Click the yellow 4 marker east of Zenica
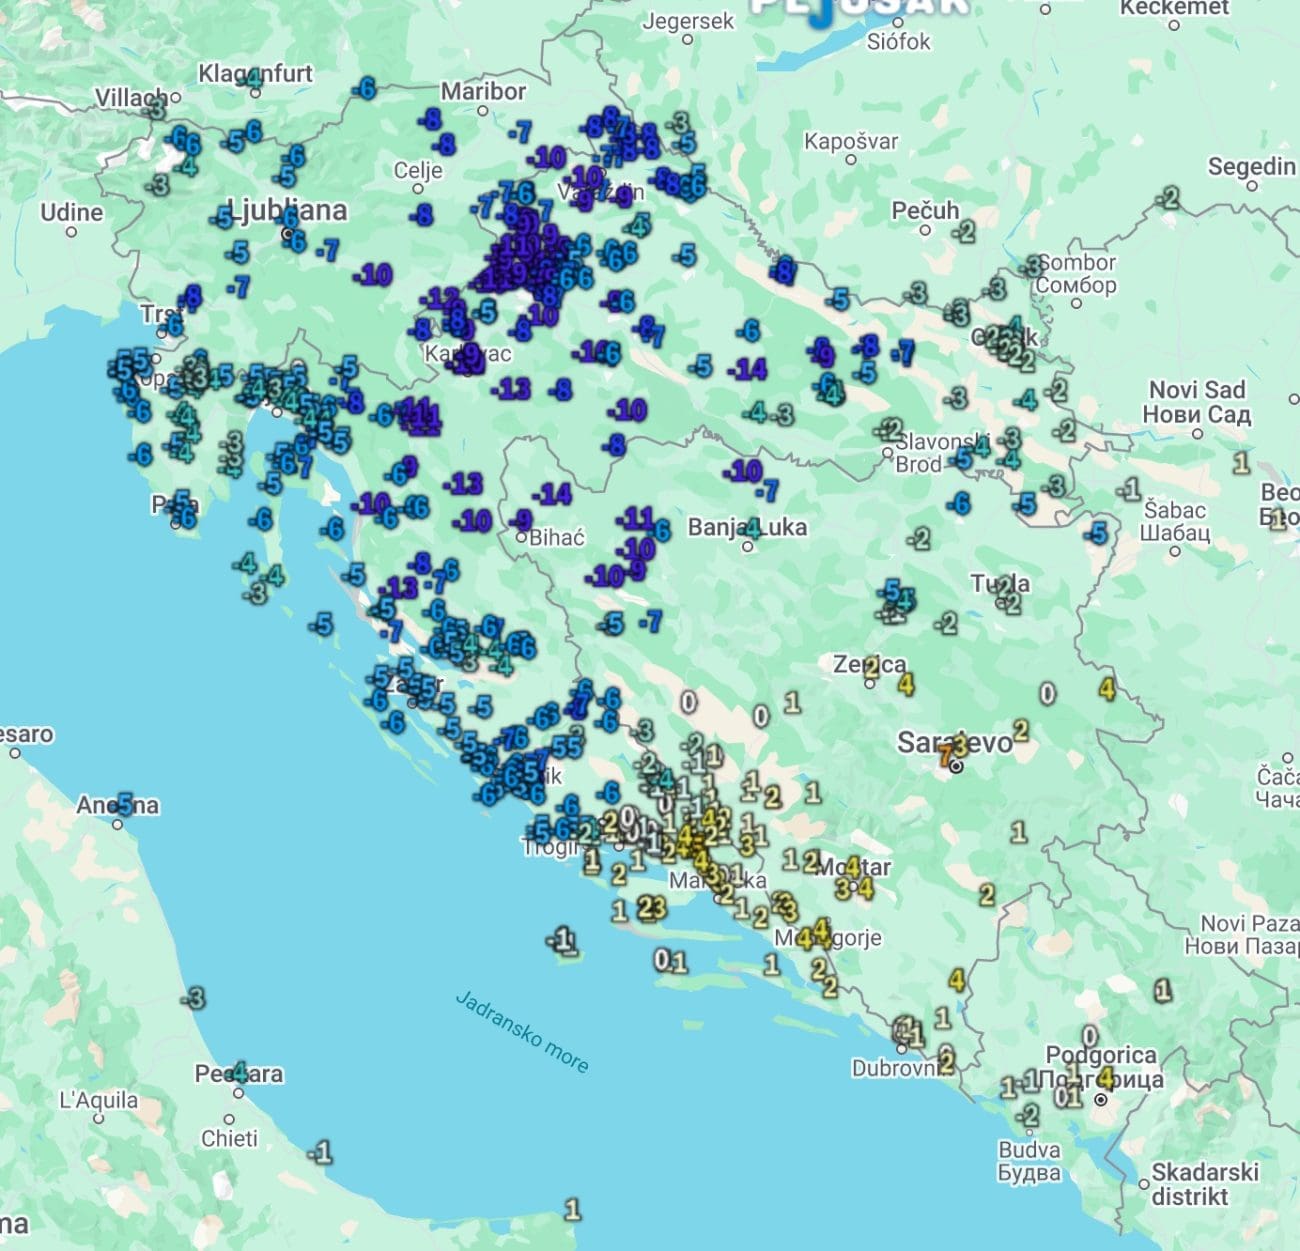 (906, 685)
